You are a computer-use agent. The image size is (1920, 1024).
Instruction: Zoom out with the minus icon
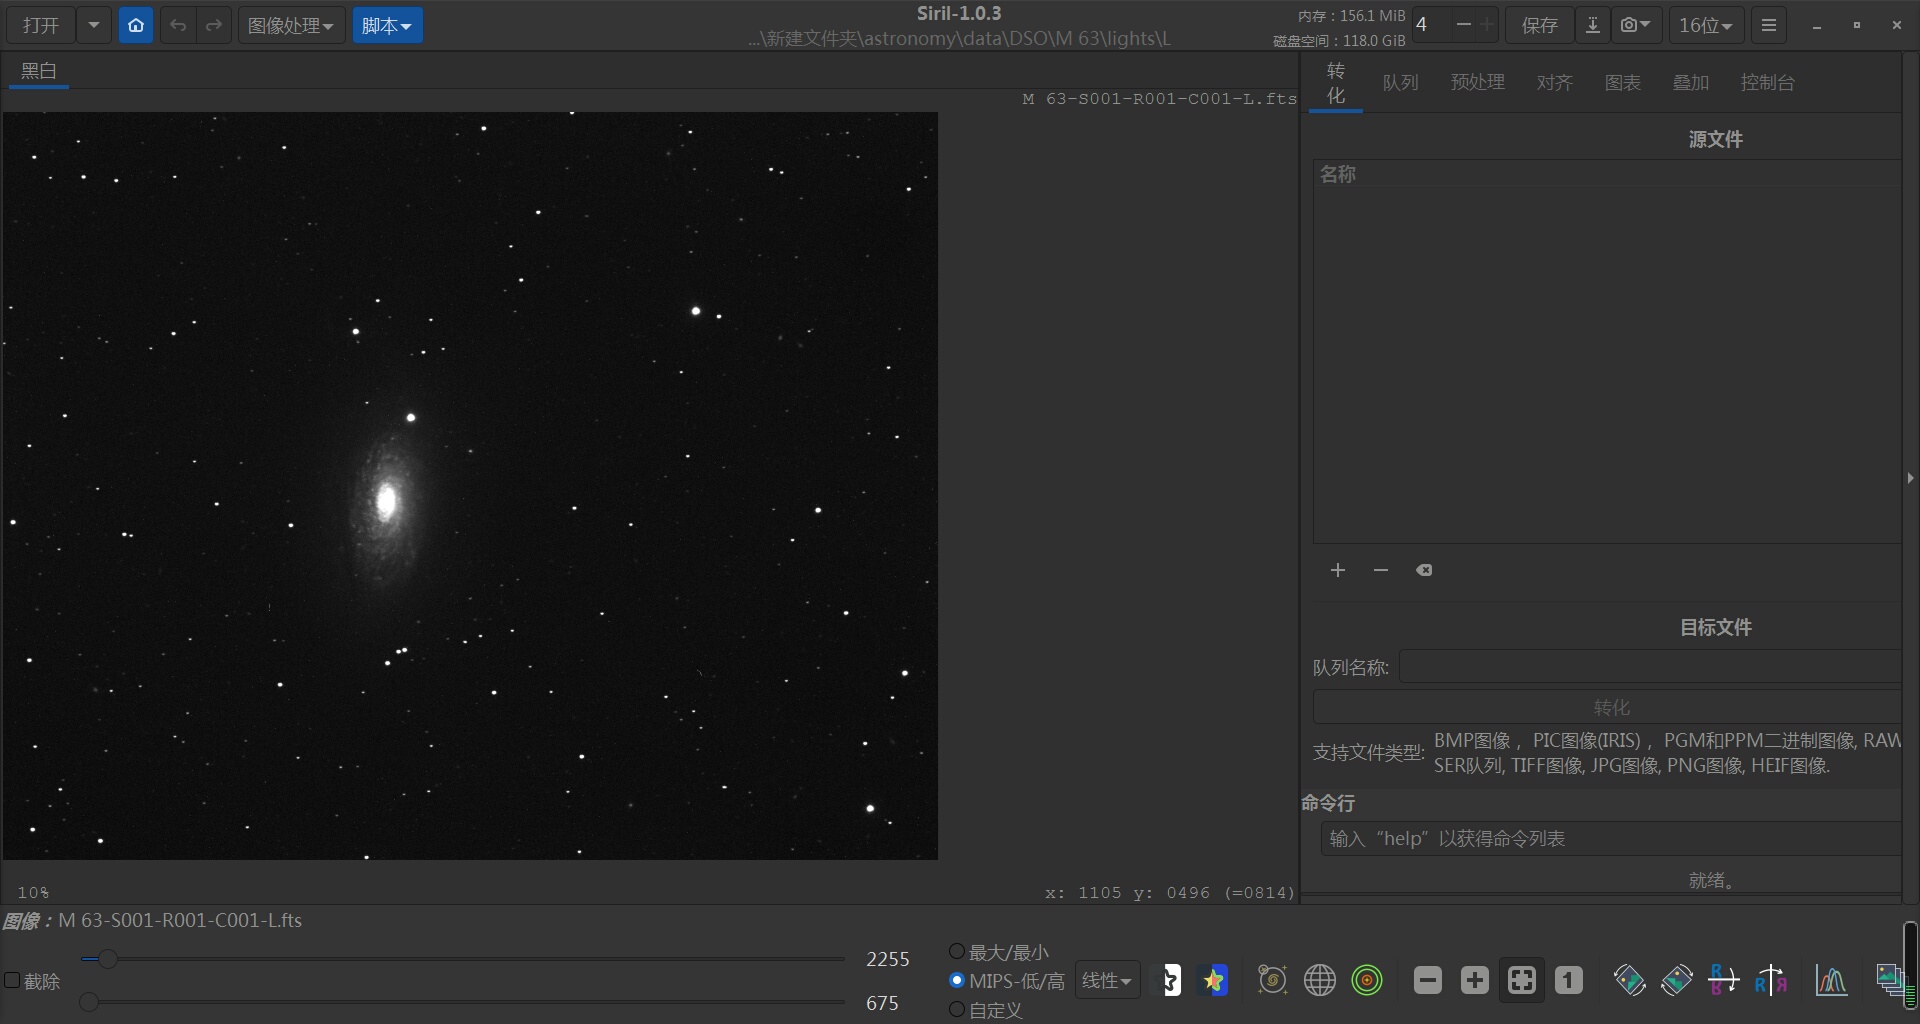(x=1428, y=980)
